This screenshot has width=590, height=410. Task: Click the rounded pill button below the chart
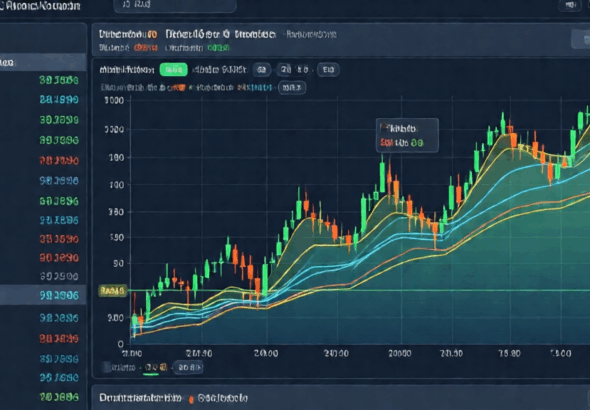(188, 367)
